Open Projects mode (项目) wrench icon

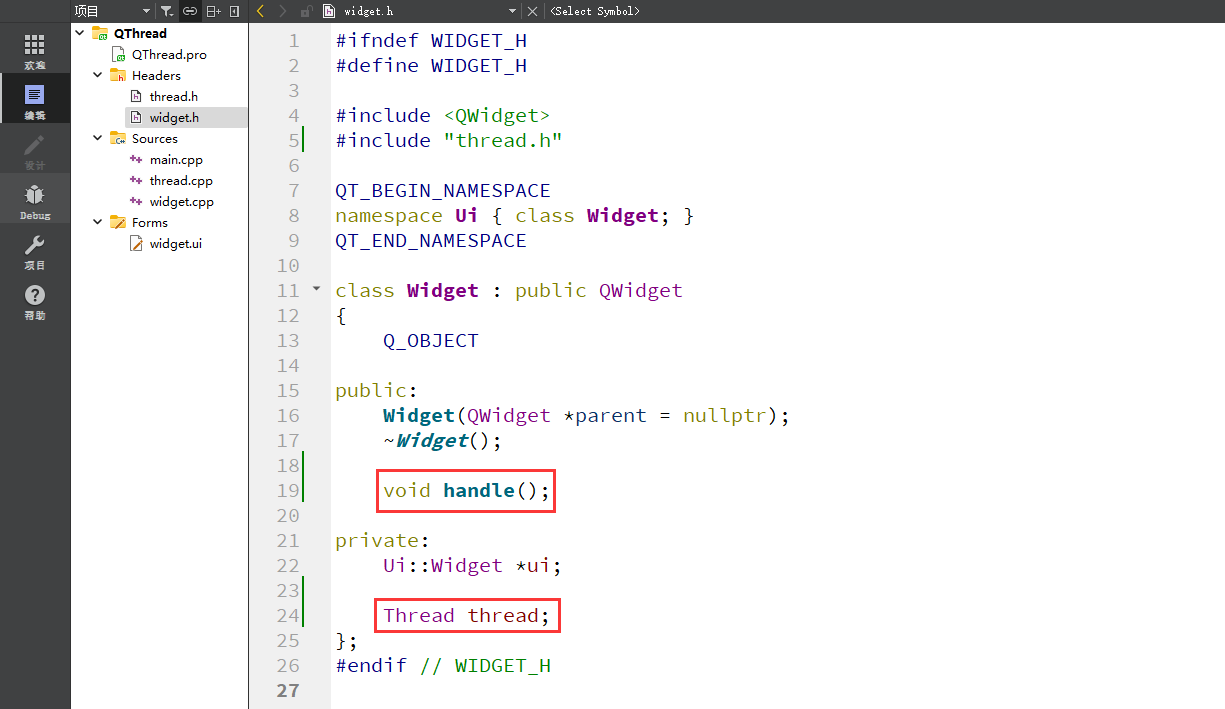(x=35, y=250)
